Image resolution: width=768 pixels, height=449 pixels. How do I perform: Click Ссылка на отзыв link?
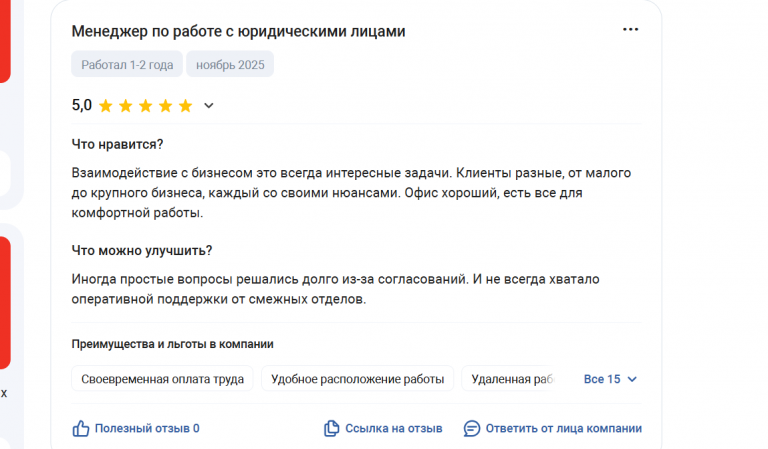(x=393, y=428)
